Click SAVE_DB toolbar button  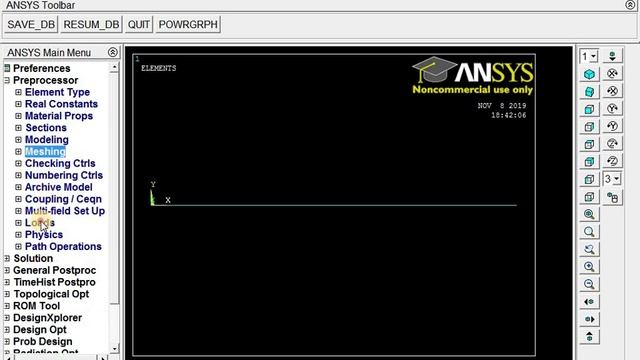click(x=31, y=24)
